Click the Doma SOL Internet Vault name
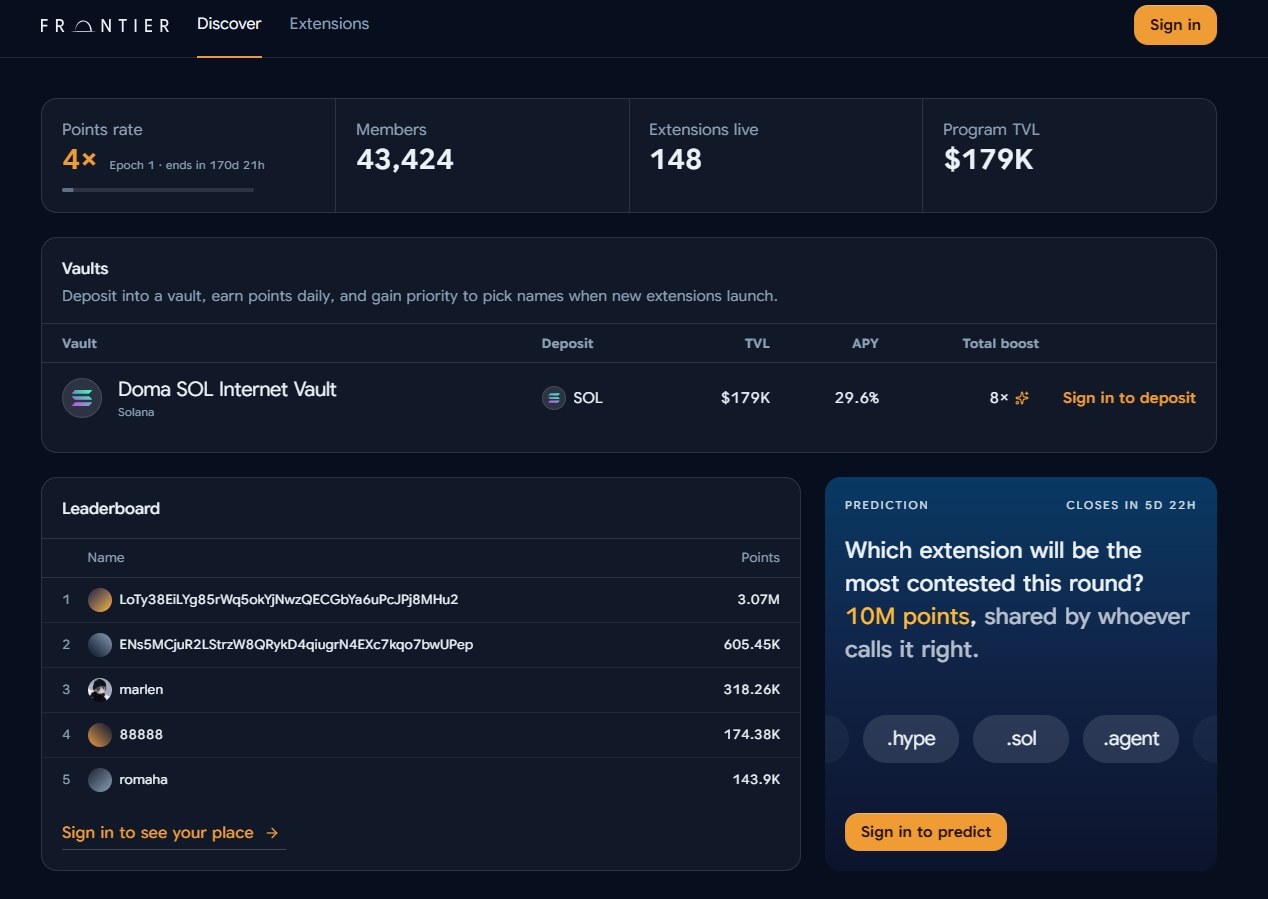 point(227,390)
